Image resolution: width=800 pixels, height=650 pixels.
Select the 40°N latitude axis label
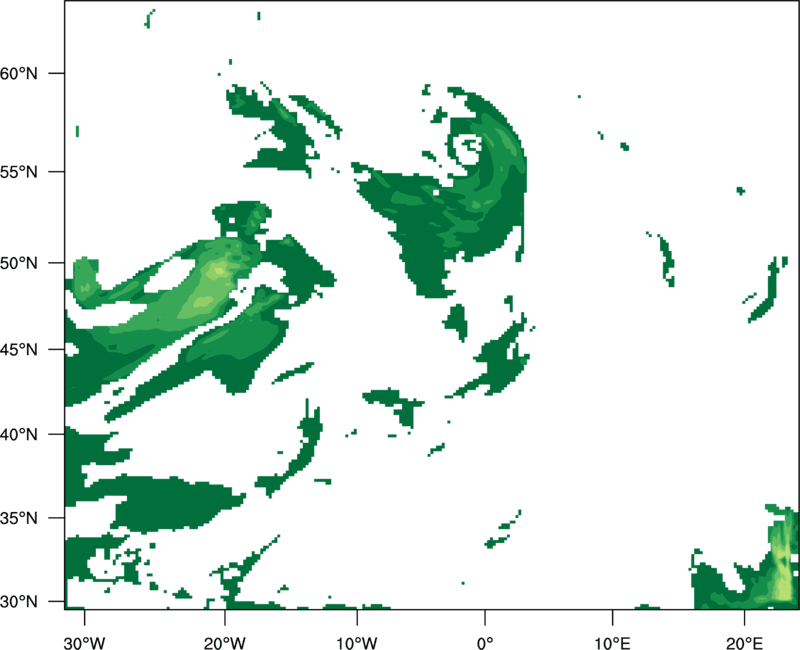(19, 435)
